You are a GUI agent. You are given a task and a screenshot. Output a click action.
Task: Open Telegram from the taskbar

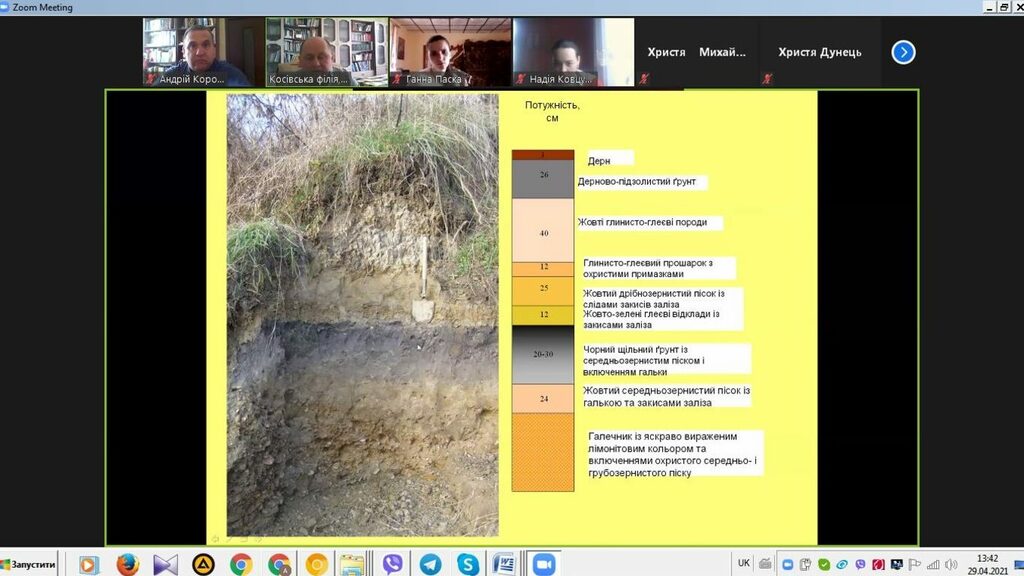point(430,564)
